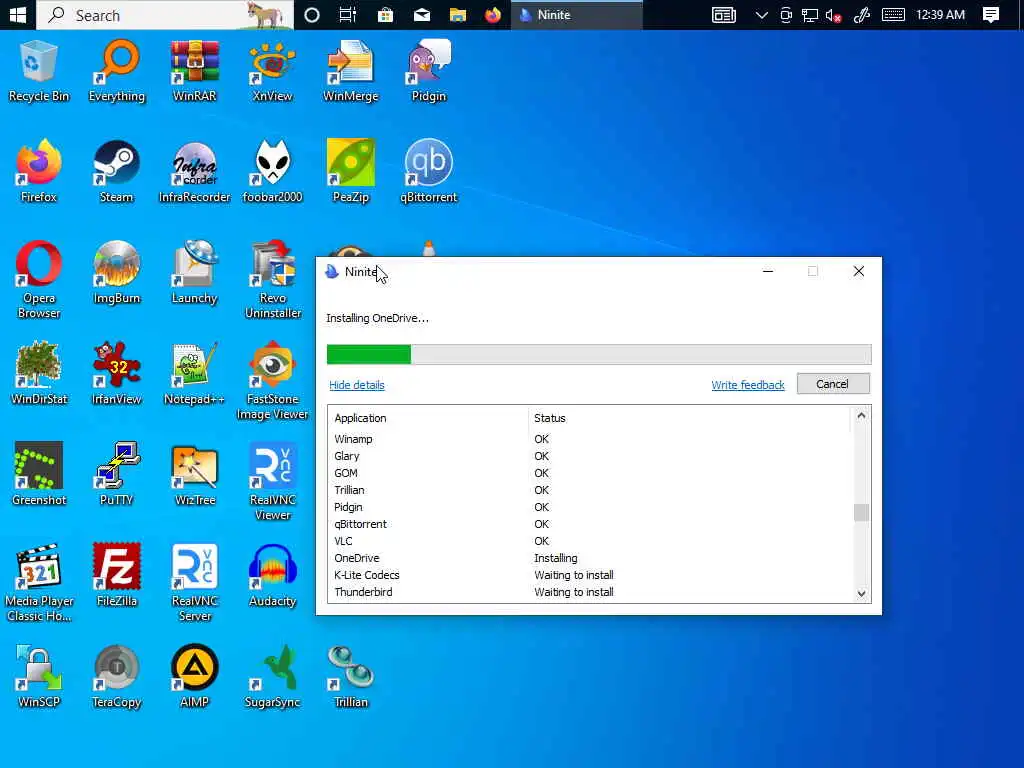Click the muted volume tray icon

833,14
